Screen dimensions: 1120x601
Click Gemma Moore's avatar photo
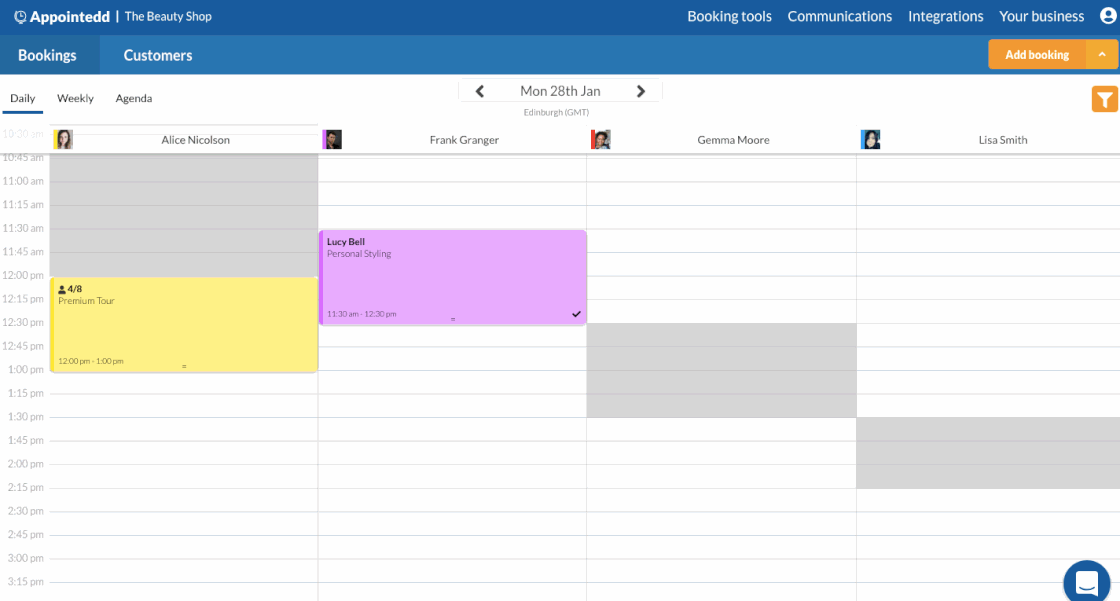(x=601, y=140)
